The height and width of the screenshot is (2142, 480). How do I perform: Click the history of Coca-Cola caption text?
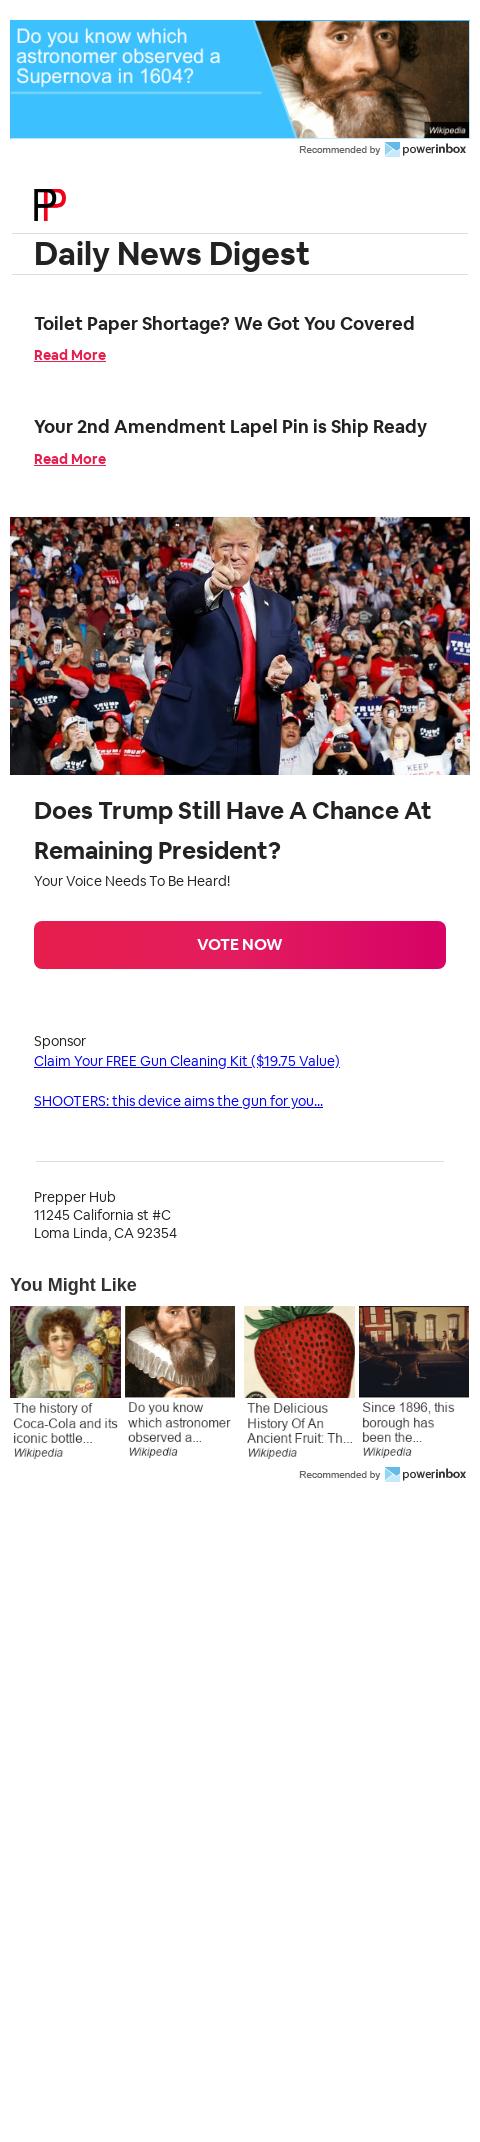(x=65, y=1423)
